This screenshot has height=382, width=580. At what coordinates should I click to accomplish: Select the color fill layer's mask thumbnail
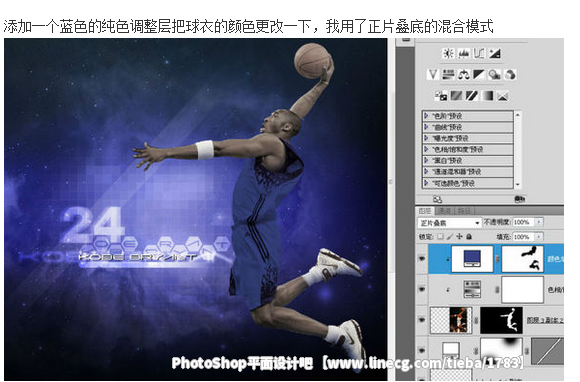click(x=522, y=259)
